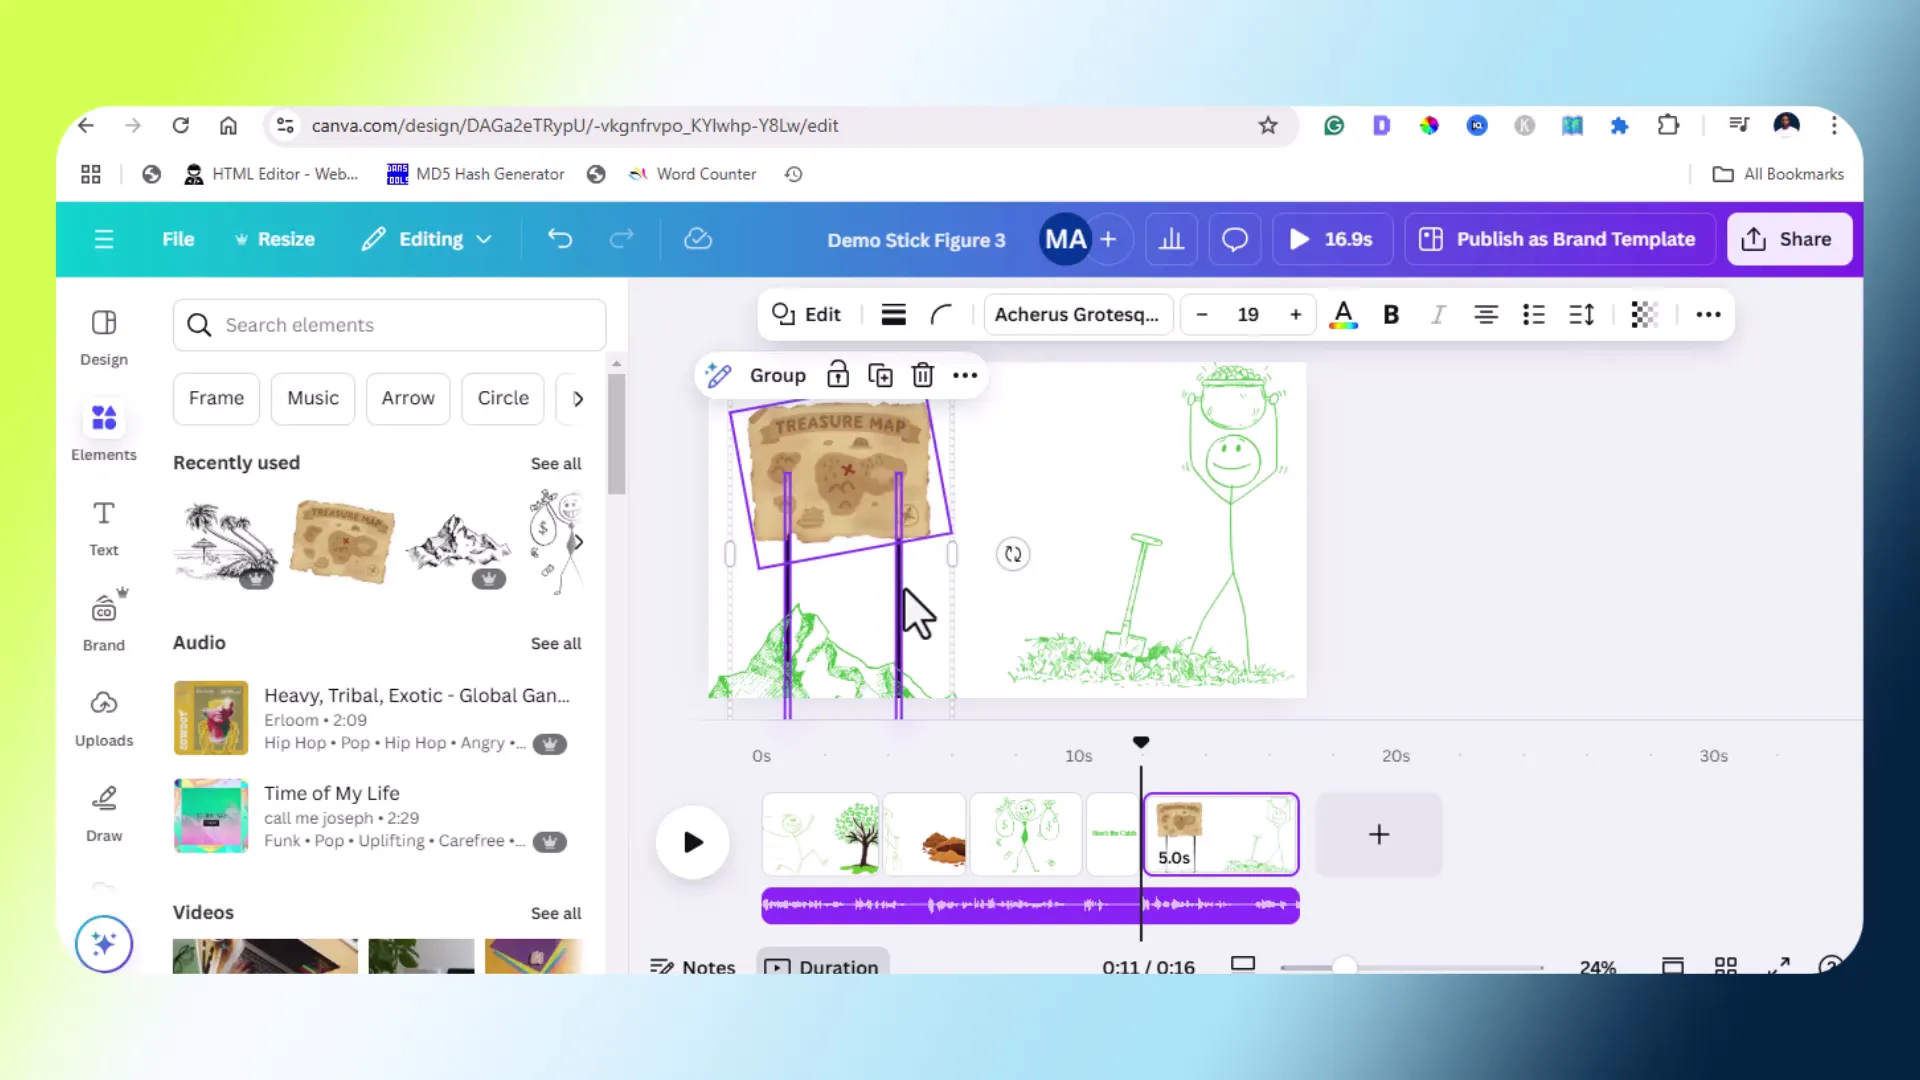Open more options on the floating selection bar

965,375
